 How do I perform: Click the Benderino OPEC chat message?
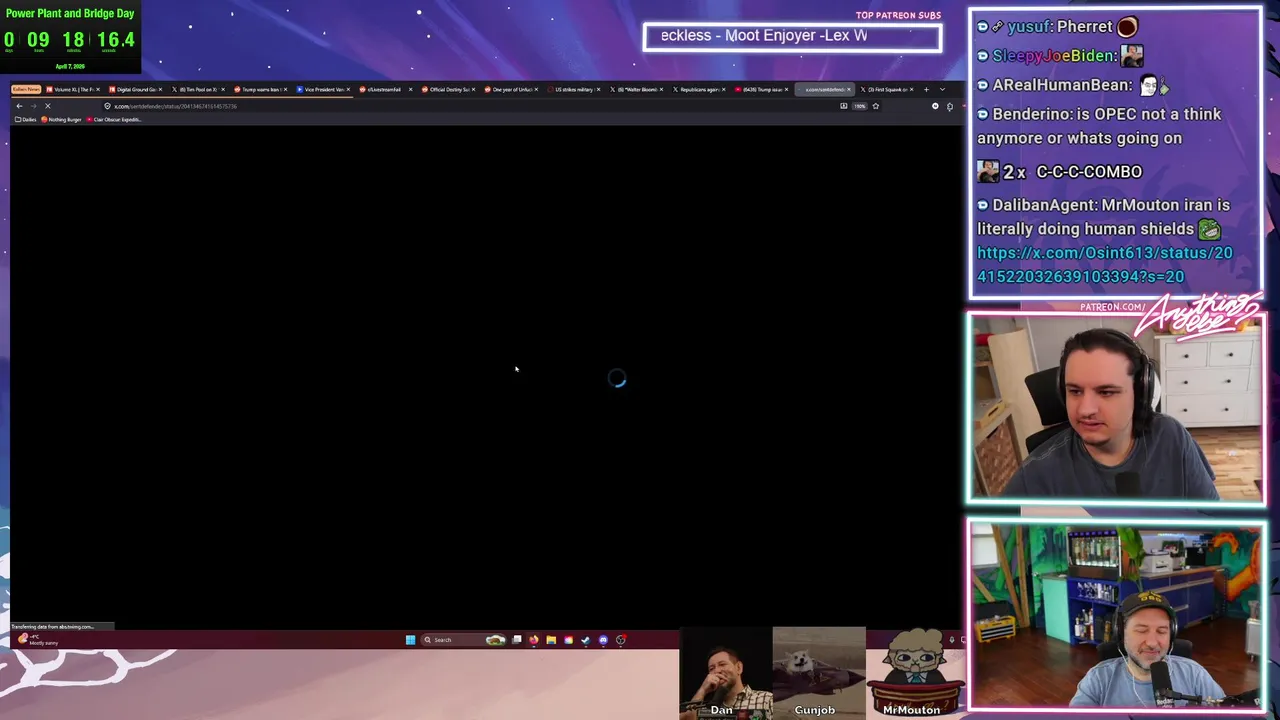pos(1099,126)
